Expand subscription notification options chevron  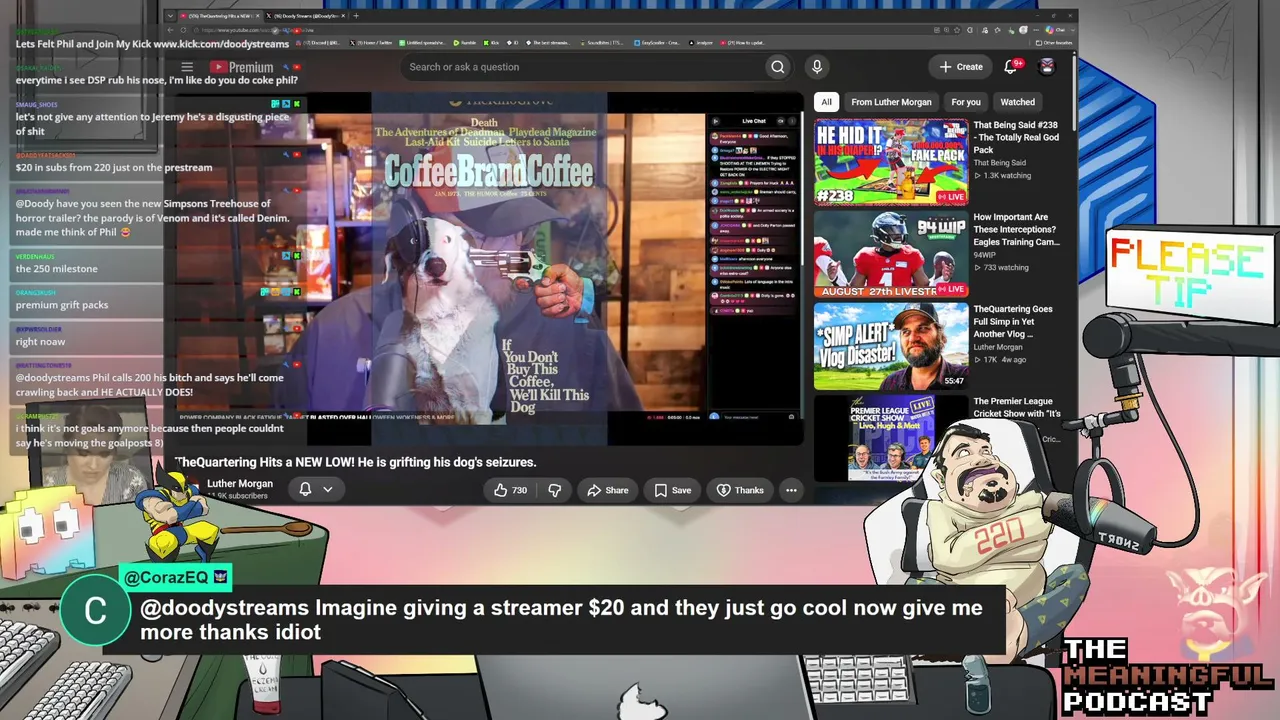coord(327,489)
